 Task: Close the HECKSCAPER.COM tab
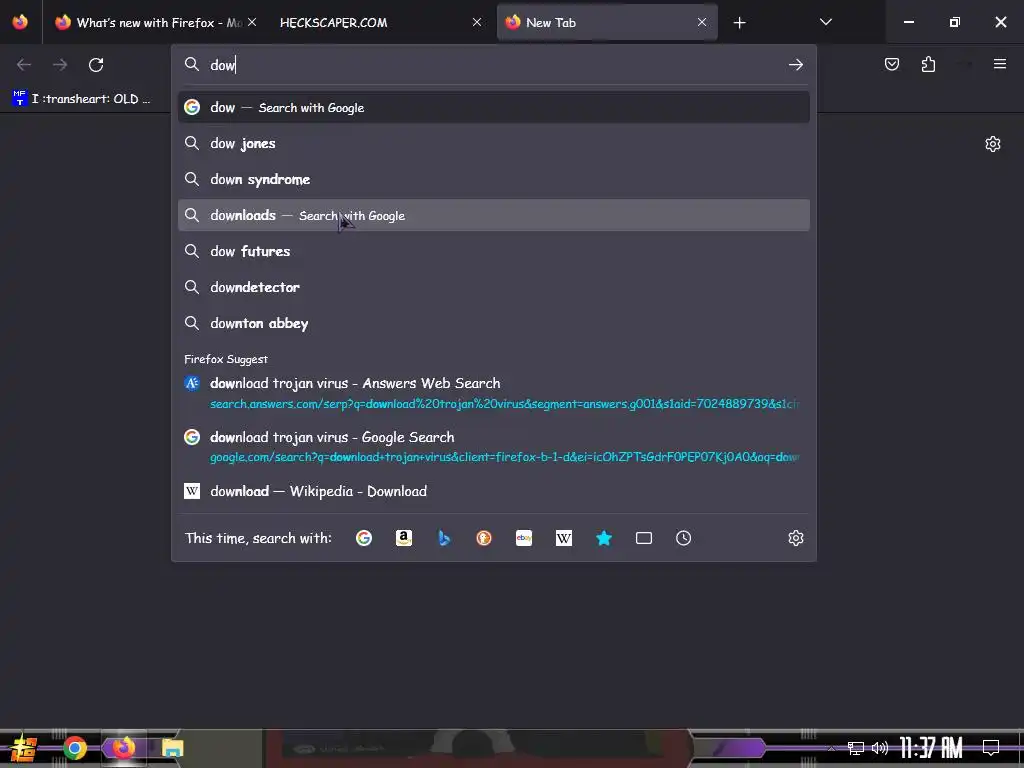477,22
